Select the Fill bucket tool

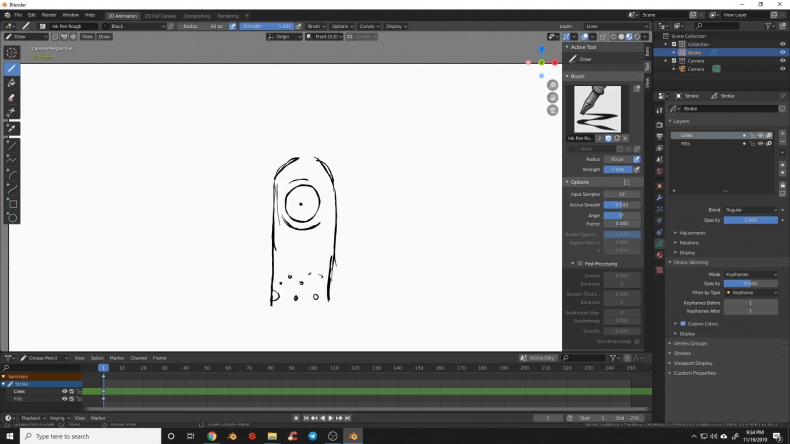click(x=12, y=83)
